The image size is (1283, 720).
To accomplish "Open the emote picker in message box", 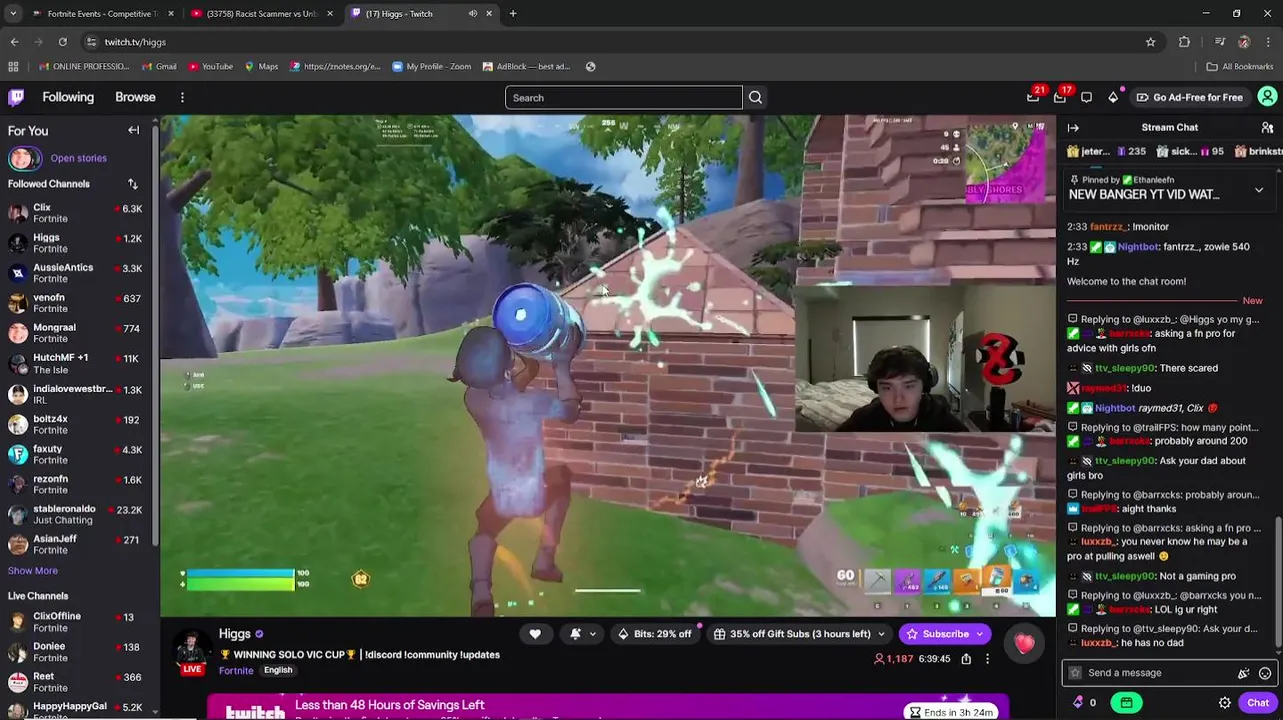I will 1265,673.
